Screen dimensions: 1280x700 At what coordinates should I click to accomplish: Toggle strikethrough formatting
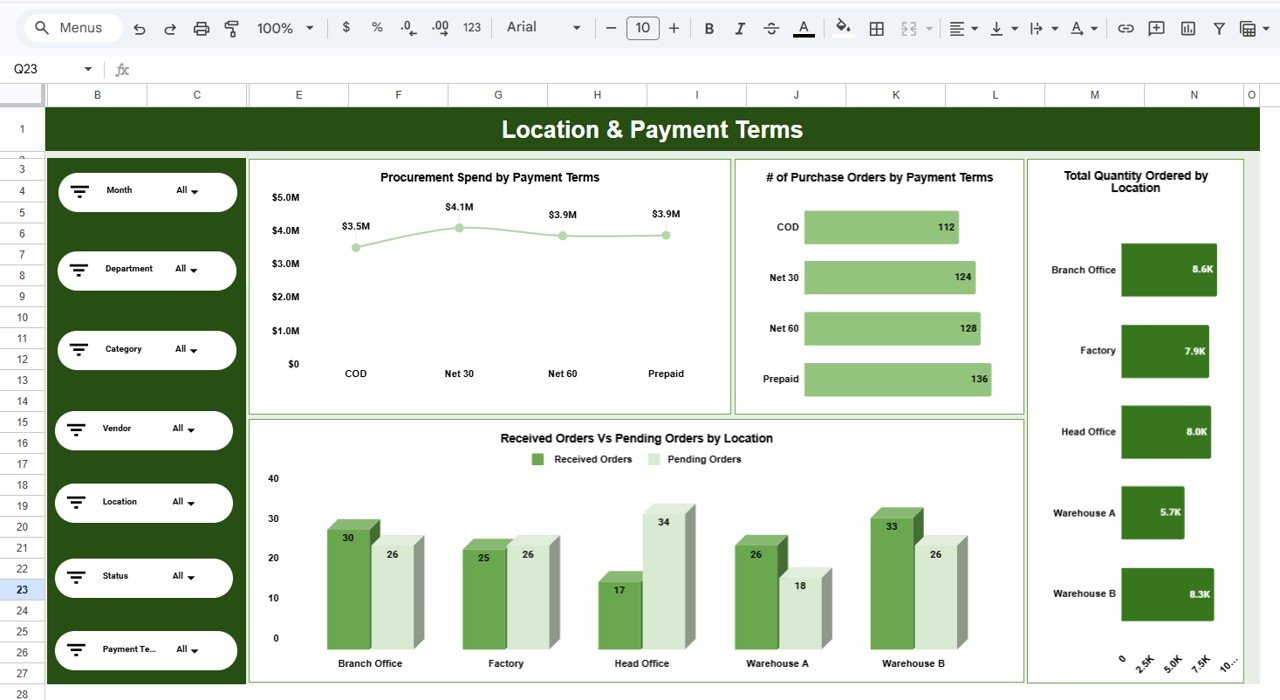771,27
